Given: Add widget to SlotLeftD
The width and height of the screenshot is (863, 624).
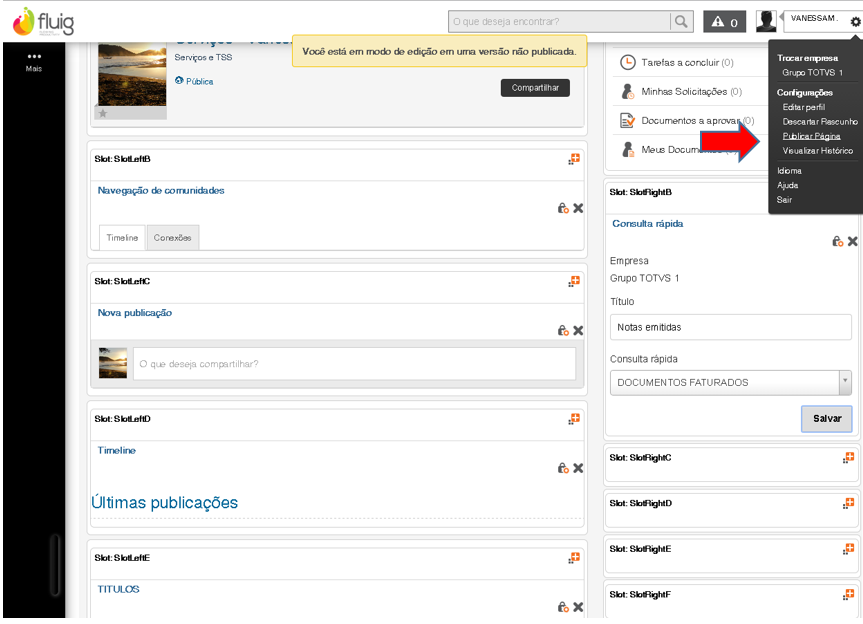Looking at the screenshot, I should coord(574,419).
